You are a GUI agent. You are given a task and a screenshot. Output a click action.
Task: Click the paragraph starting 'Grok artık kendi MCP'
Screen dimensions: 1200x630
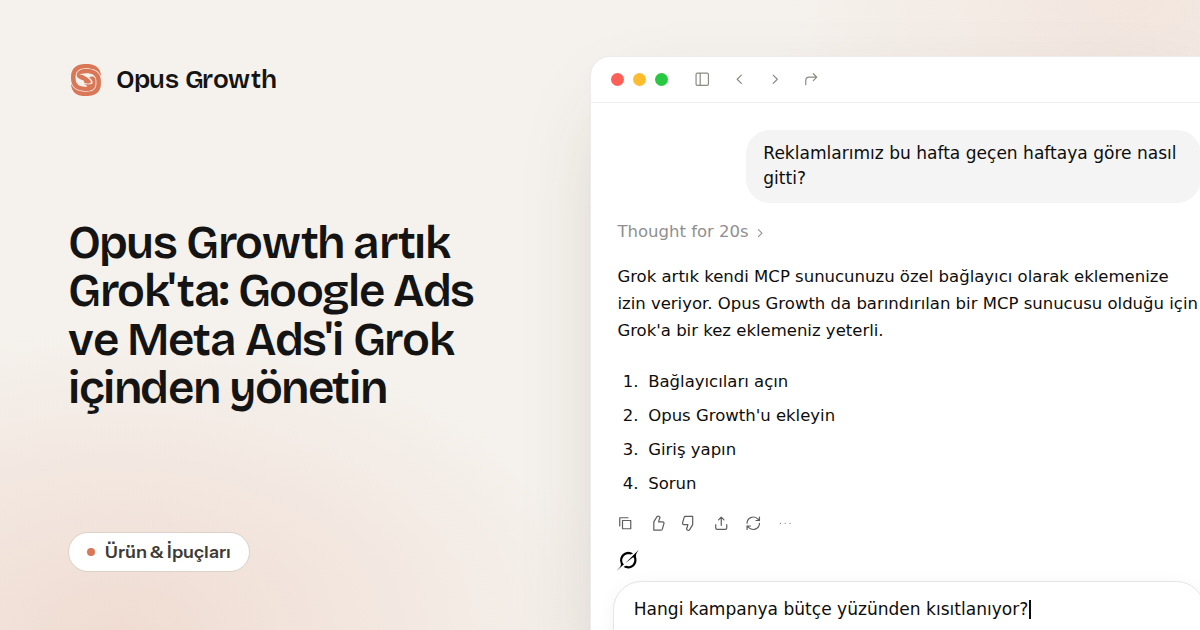point(908,303)
